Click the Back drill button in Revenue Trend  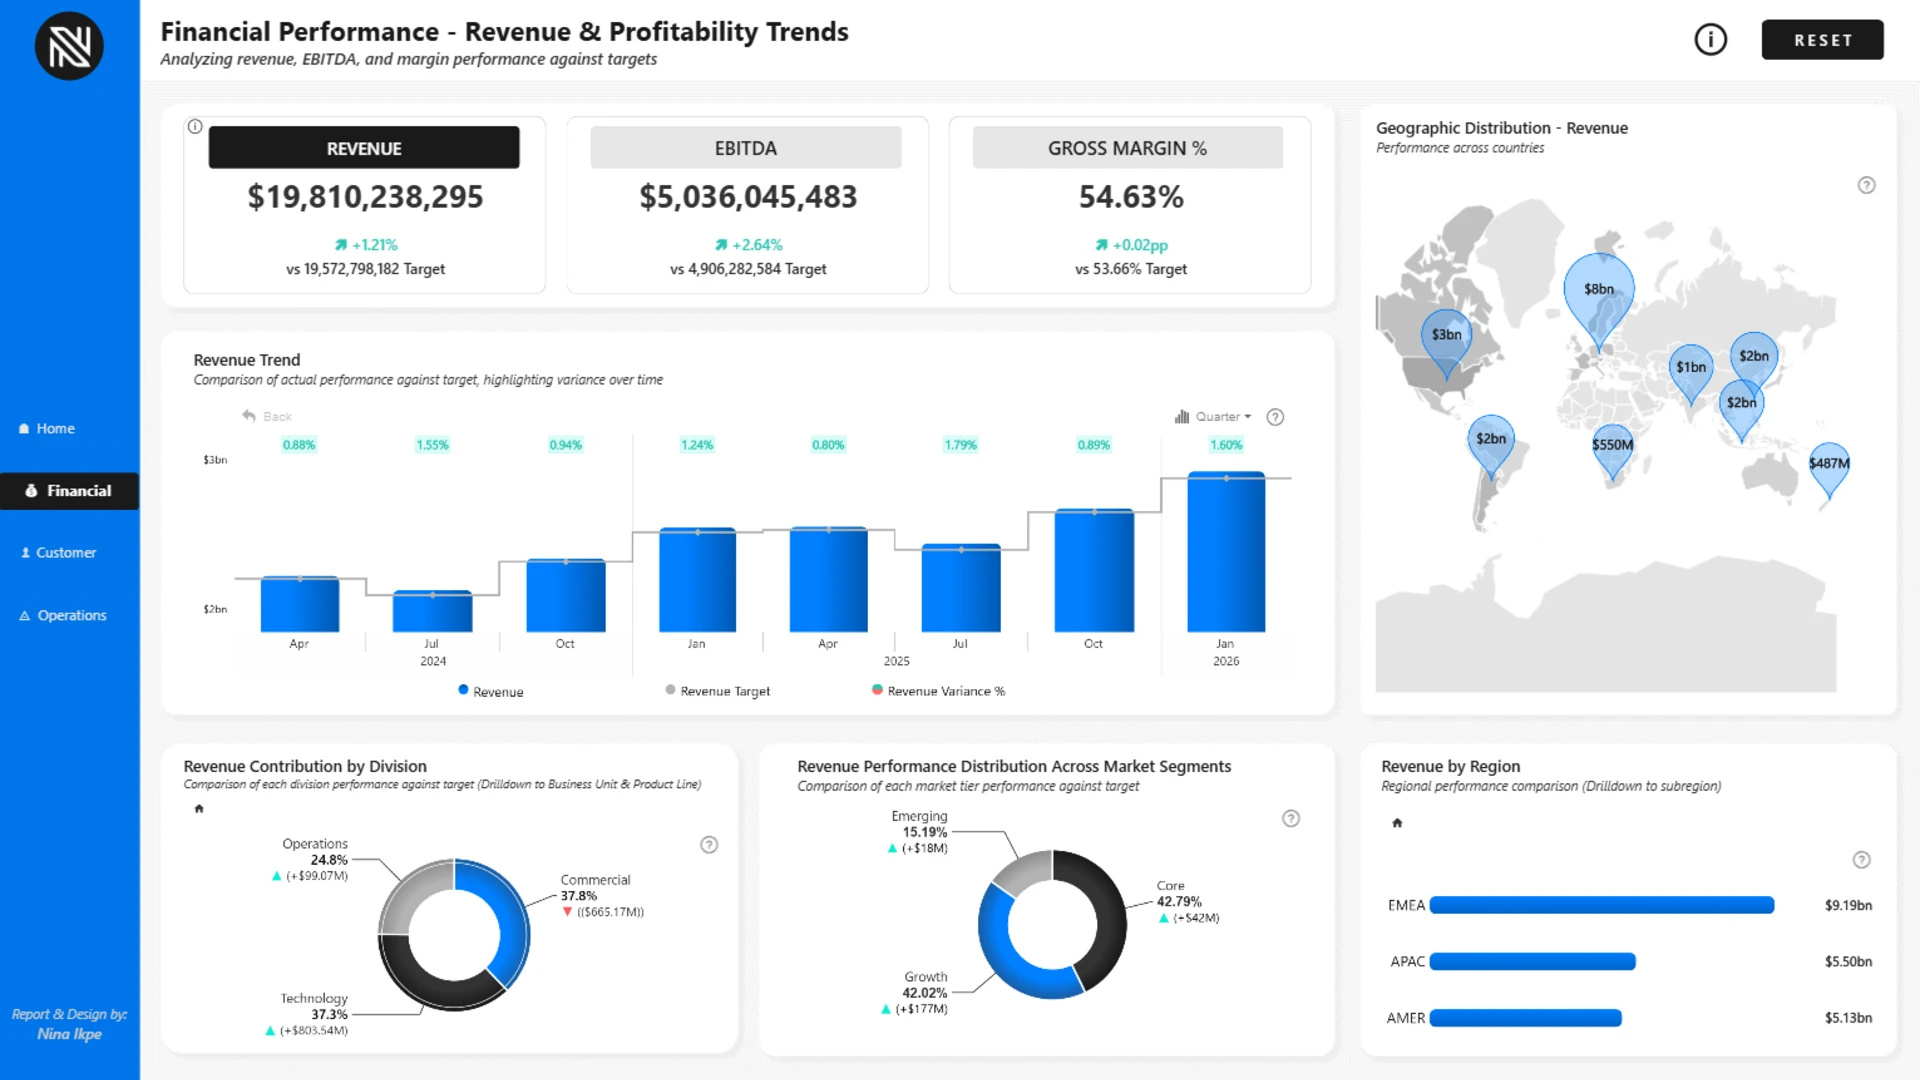tap(266, 416)
